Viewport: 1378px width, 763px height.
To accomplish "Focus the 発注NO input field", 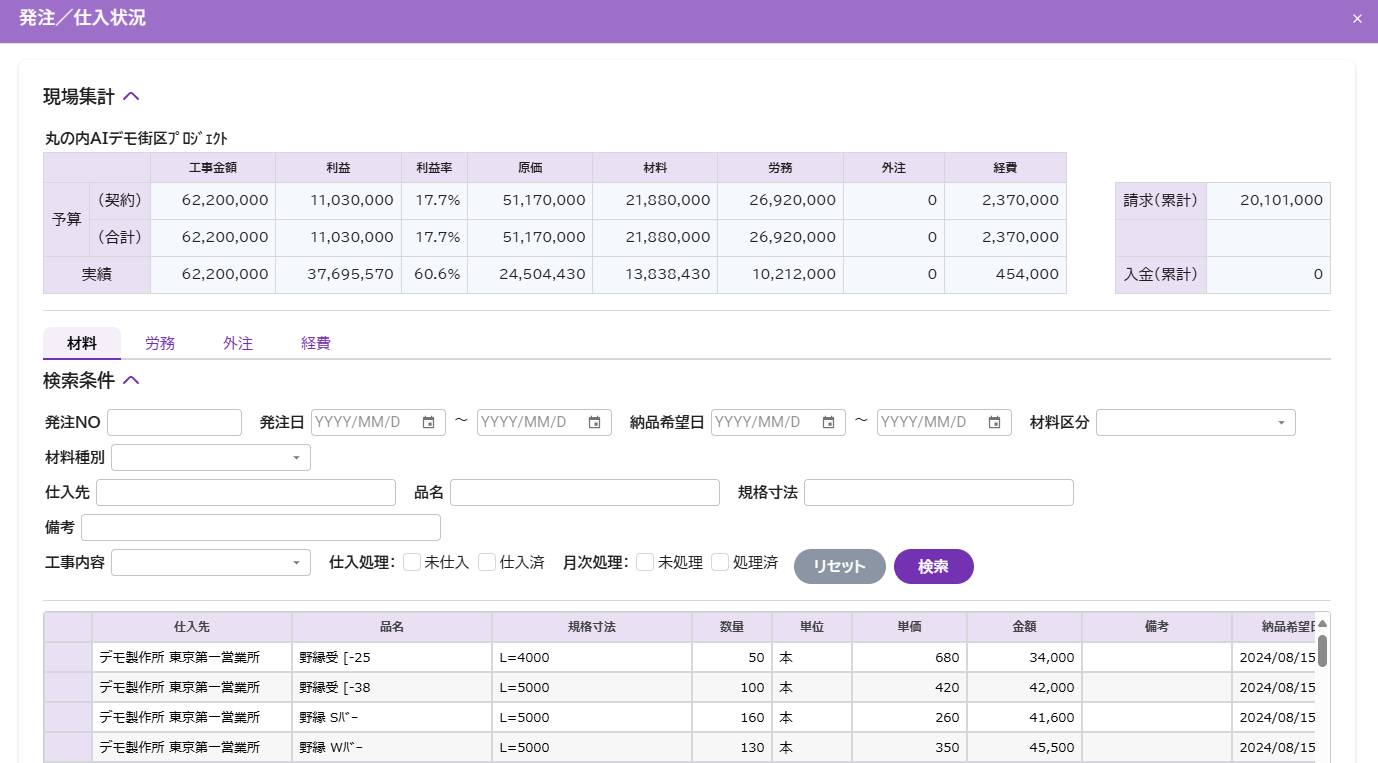I will [x=175, y=423].
